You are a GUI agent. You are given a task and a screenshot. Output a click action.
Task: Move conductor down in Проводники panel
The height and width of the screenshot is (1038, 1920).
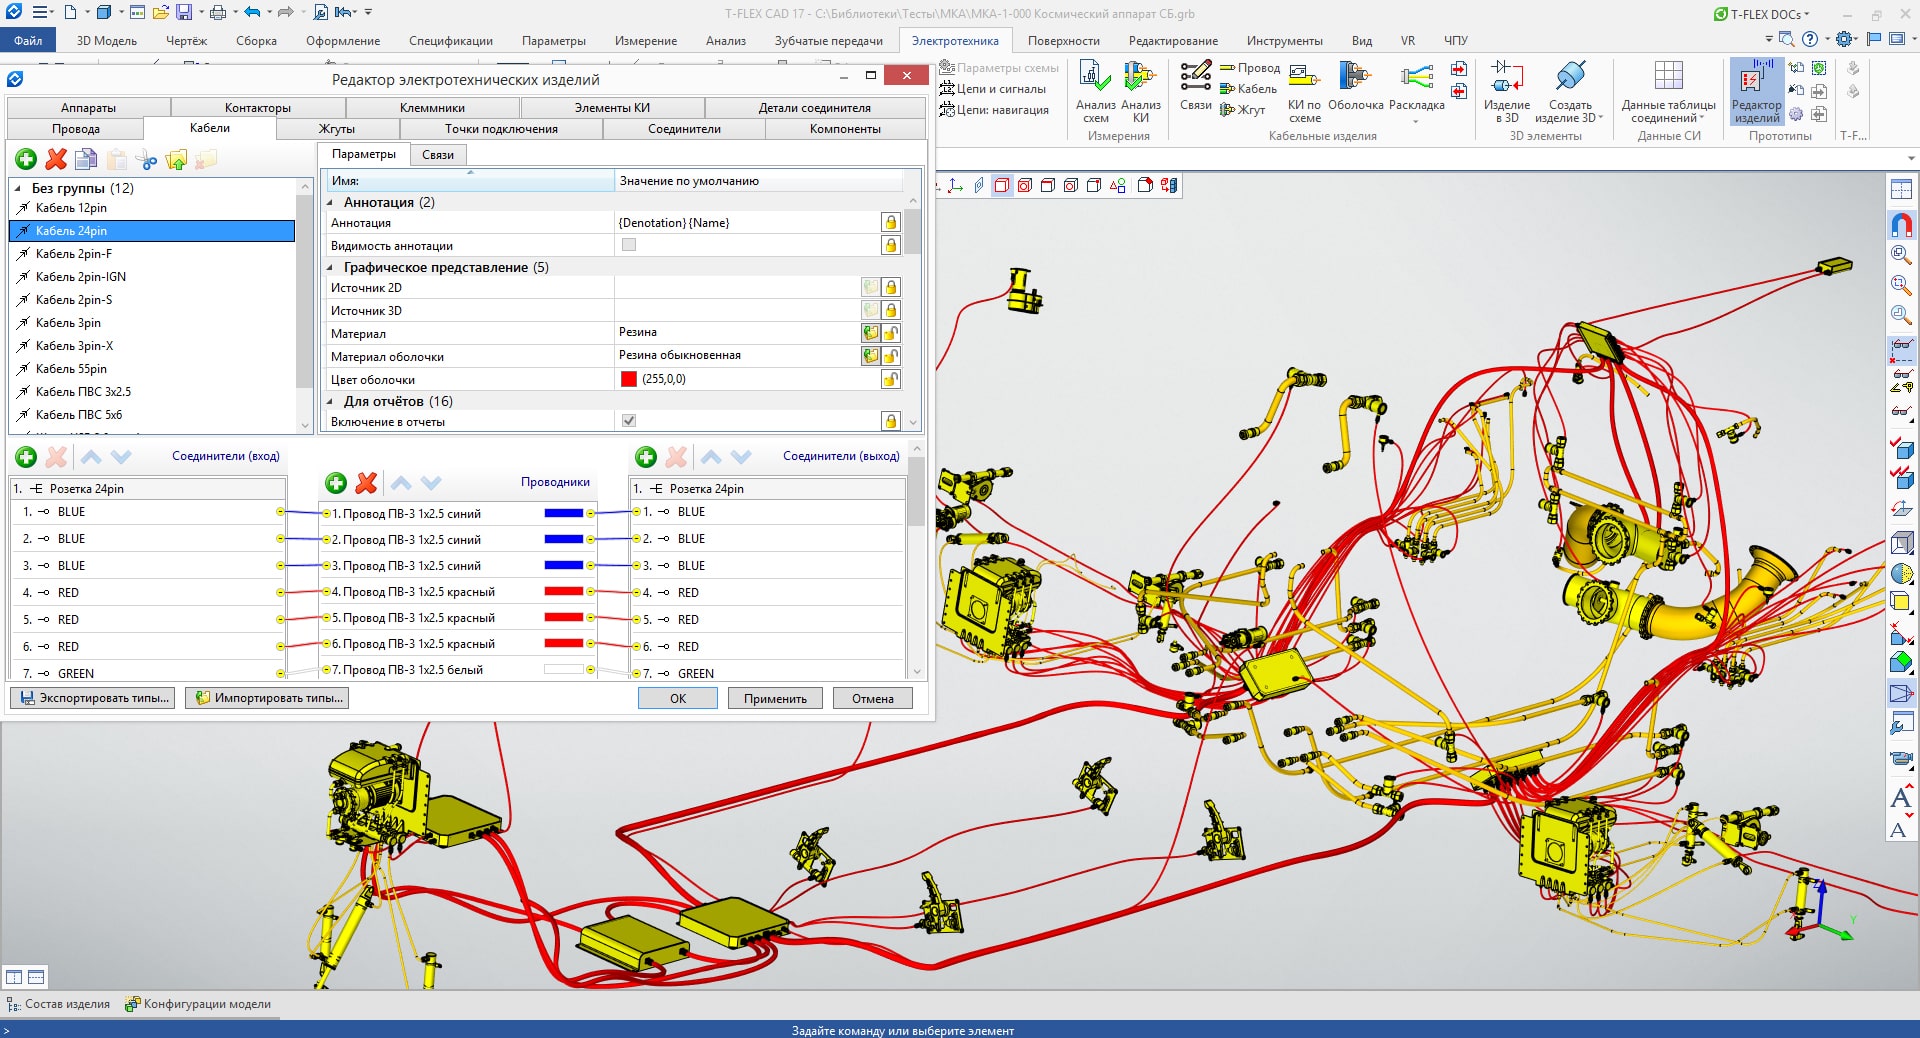point(431,483)
